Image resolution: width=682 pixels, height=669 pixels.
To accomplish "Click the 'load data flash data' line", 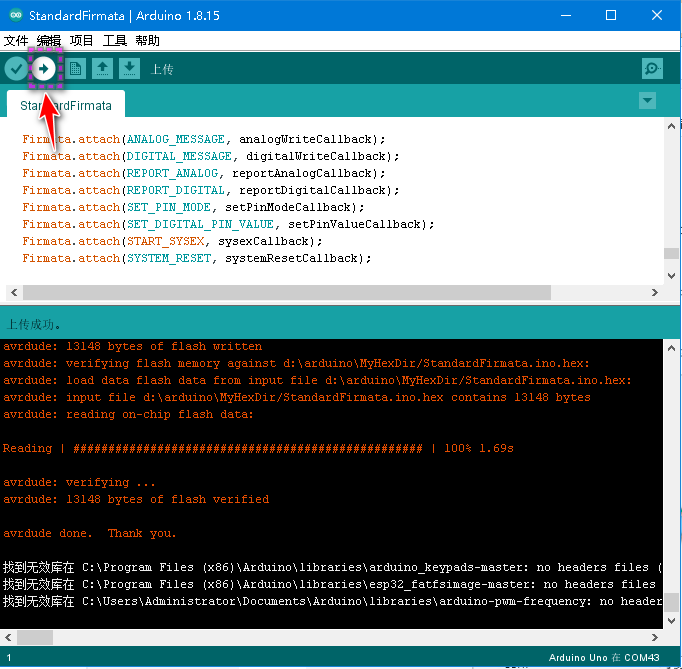I will (x=317, y=381).
